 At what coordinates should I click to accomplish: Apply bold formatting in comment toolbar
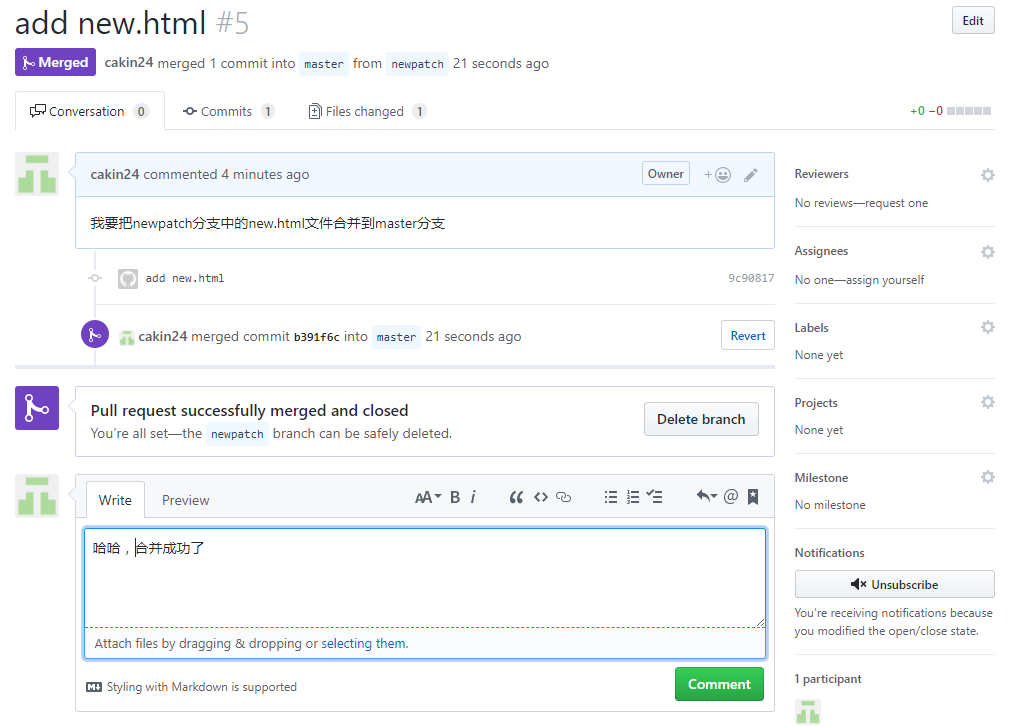pos(455,497)
